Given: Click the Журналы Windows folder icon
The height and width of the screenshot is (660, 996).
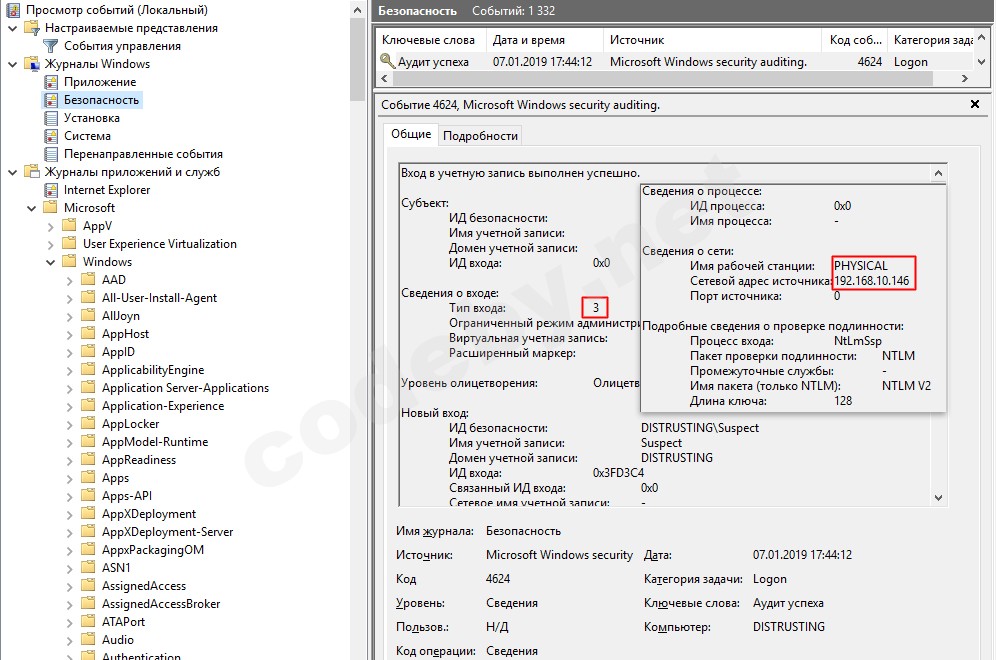Looking at the screenshot, I should pyautogui.click(x=32, y=64).
